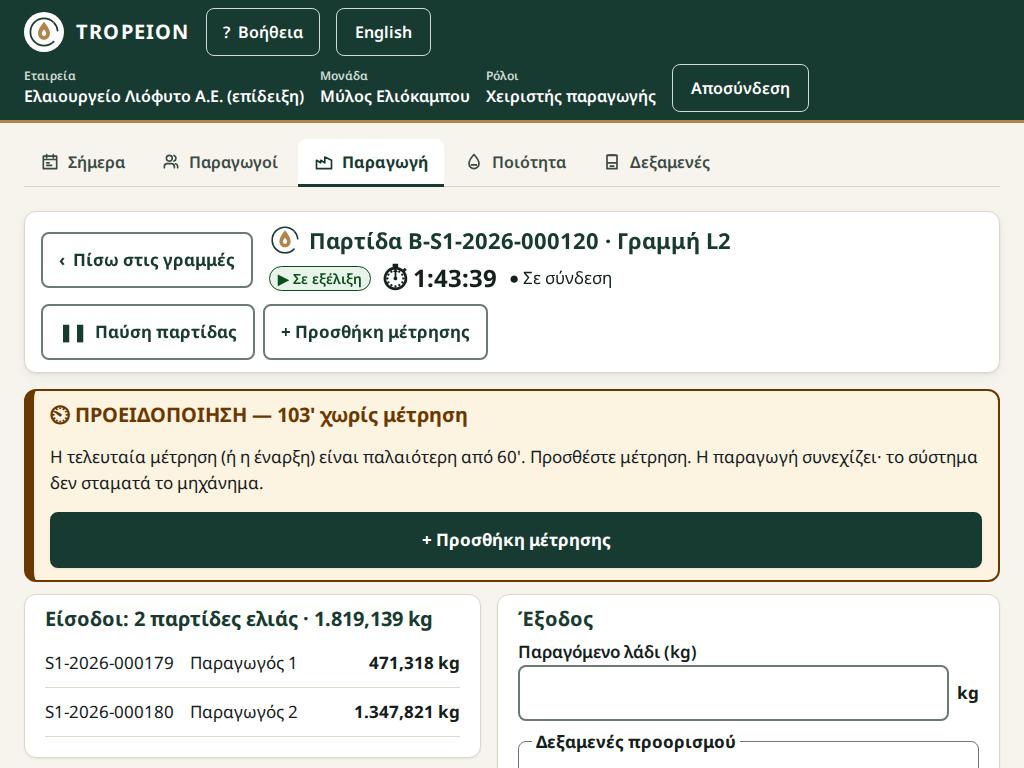Click the dark green Προσθήκη μέτρησης button
Image resolution: width=1024 pixels, height=768 pixels.
tap(516, 540)
